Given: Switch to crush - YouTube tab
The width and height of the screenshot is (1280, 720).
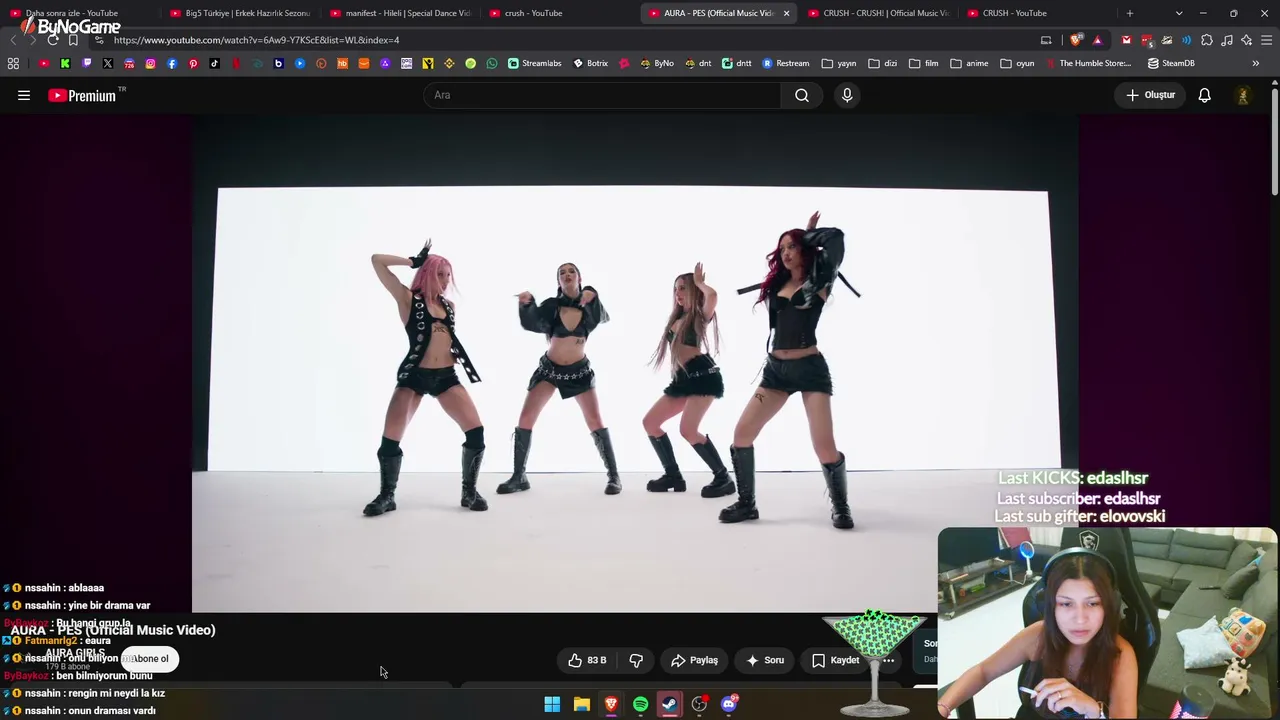Looking at the screenshot, I should 560,13.
